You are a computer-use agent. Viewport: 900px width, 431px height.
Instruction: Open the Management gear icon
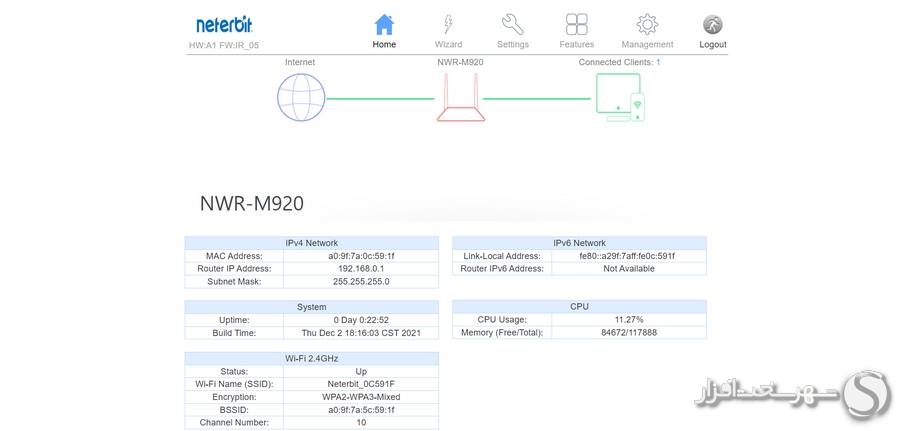(647, 25)
